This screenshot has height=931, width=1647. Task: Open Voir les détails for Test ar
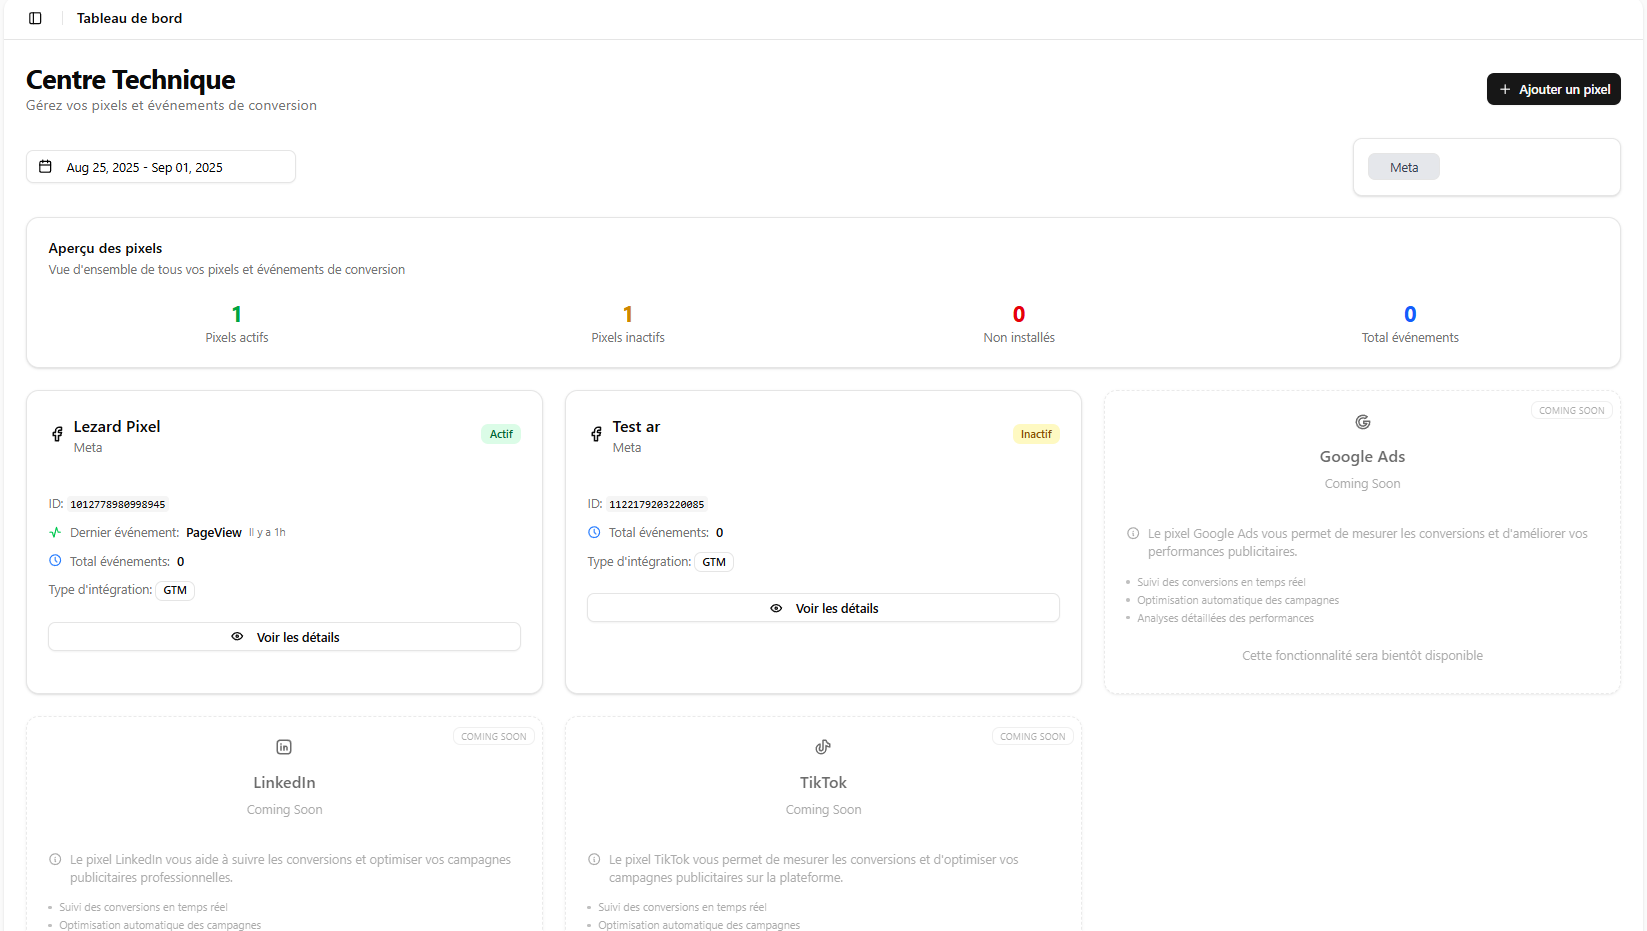[x=823, y=608]
